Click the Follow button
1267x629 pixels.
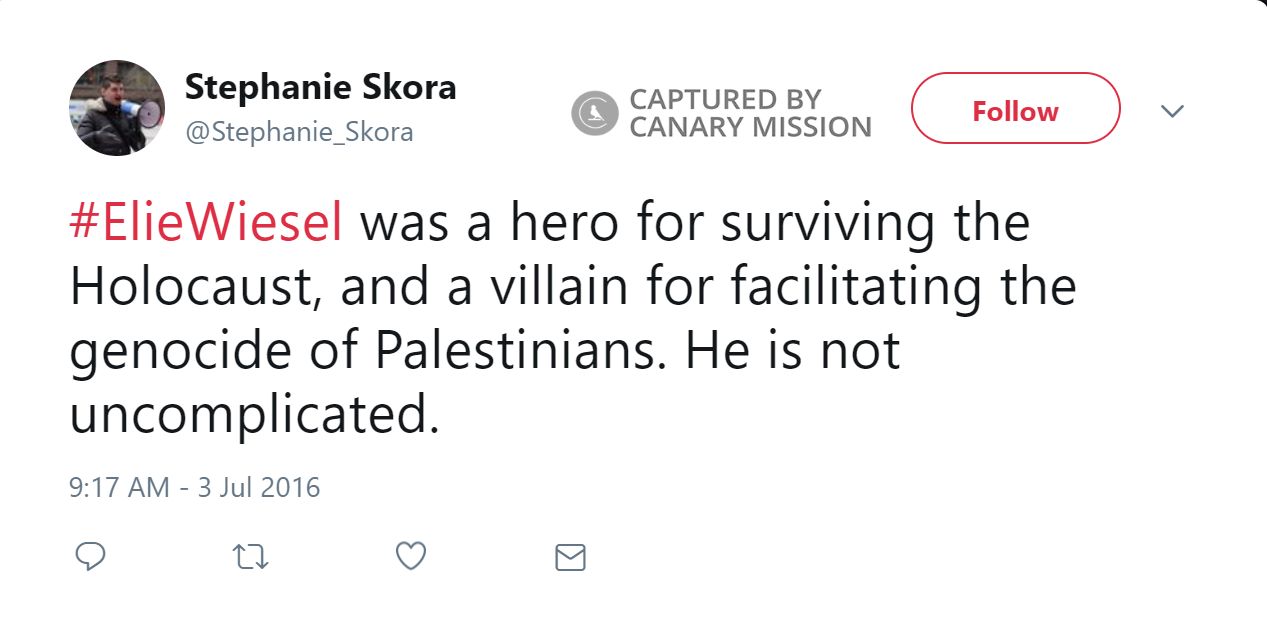click(1014, 110)
